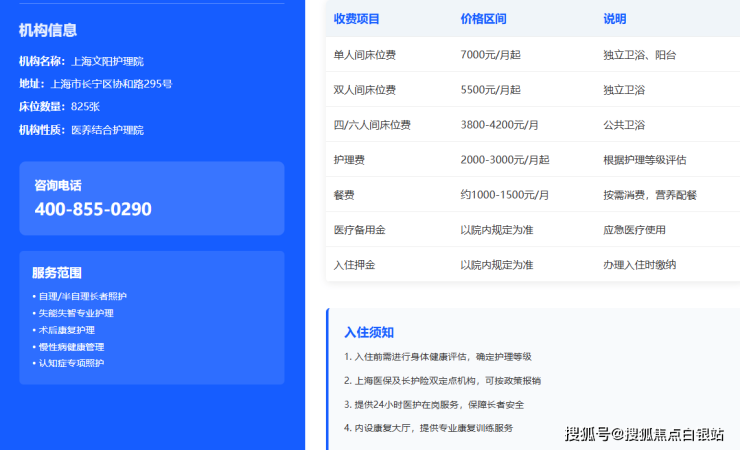Screen dimensions: 740x450
Task: Click the 机构信息 heading
Action: pos(48,30)
